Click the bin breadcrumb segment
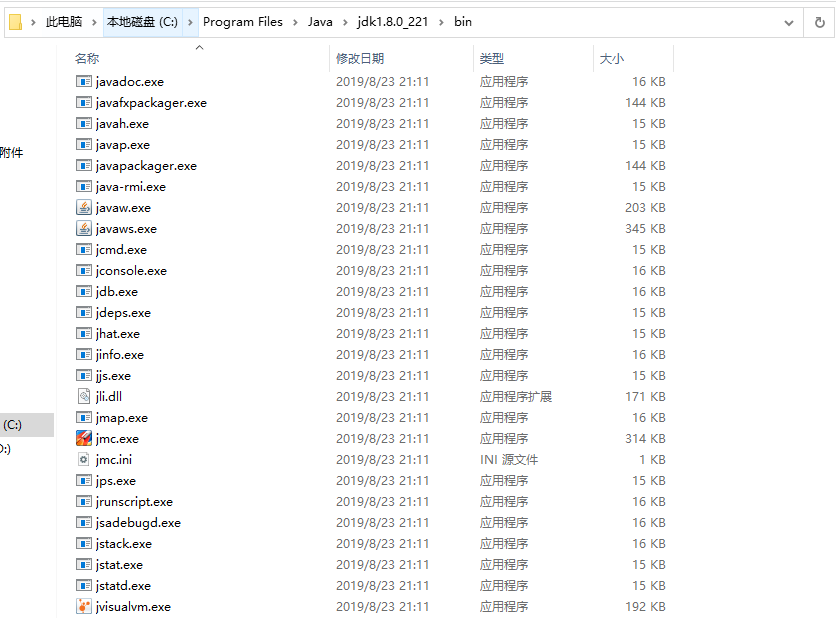The image size is (836, 621). [x=463, y=22]
